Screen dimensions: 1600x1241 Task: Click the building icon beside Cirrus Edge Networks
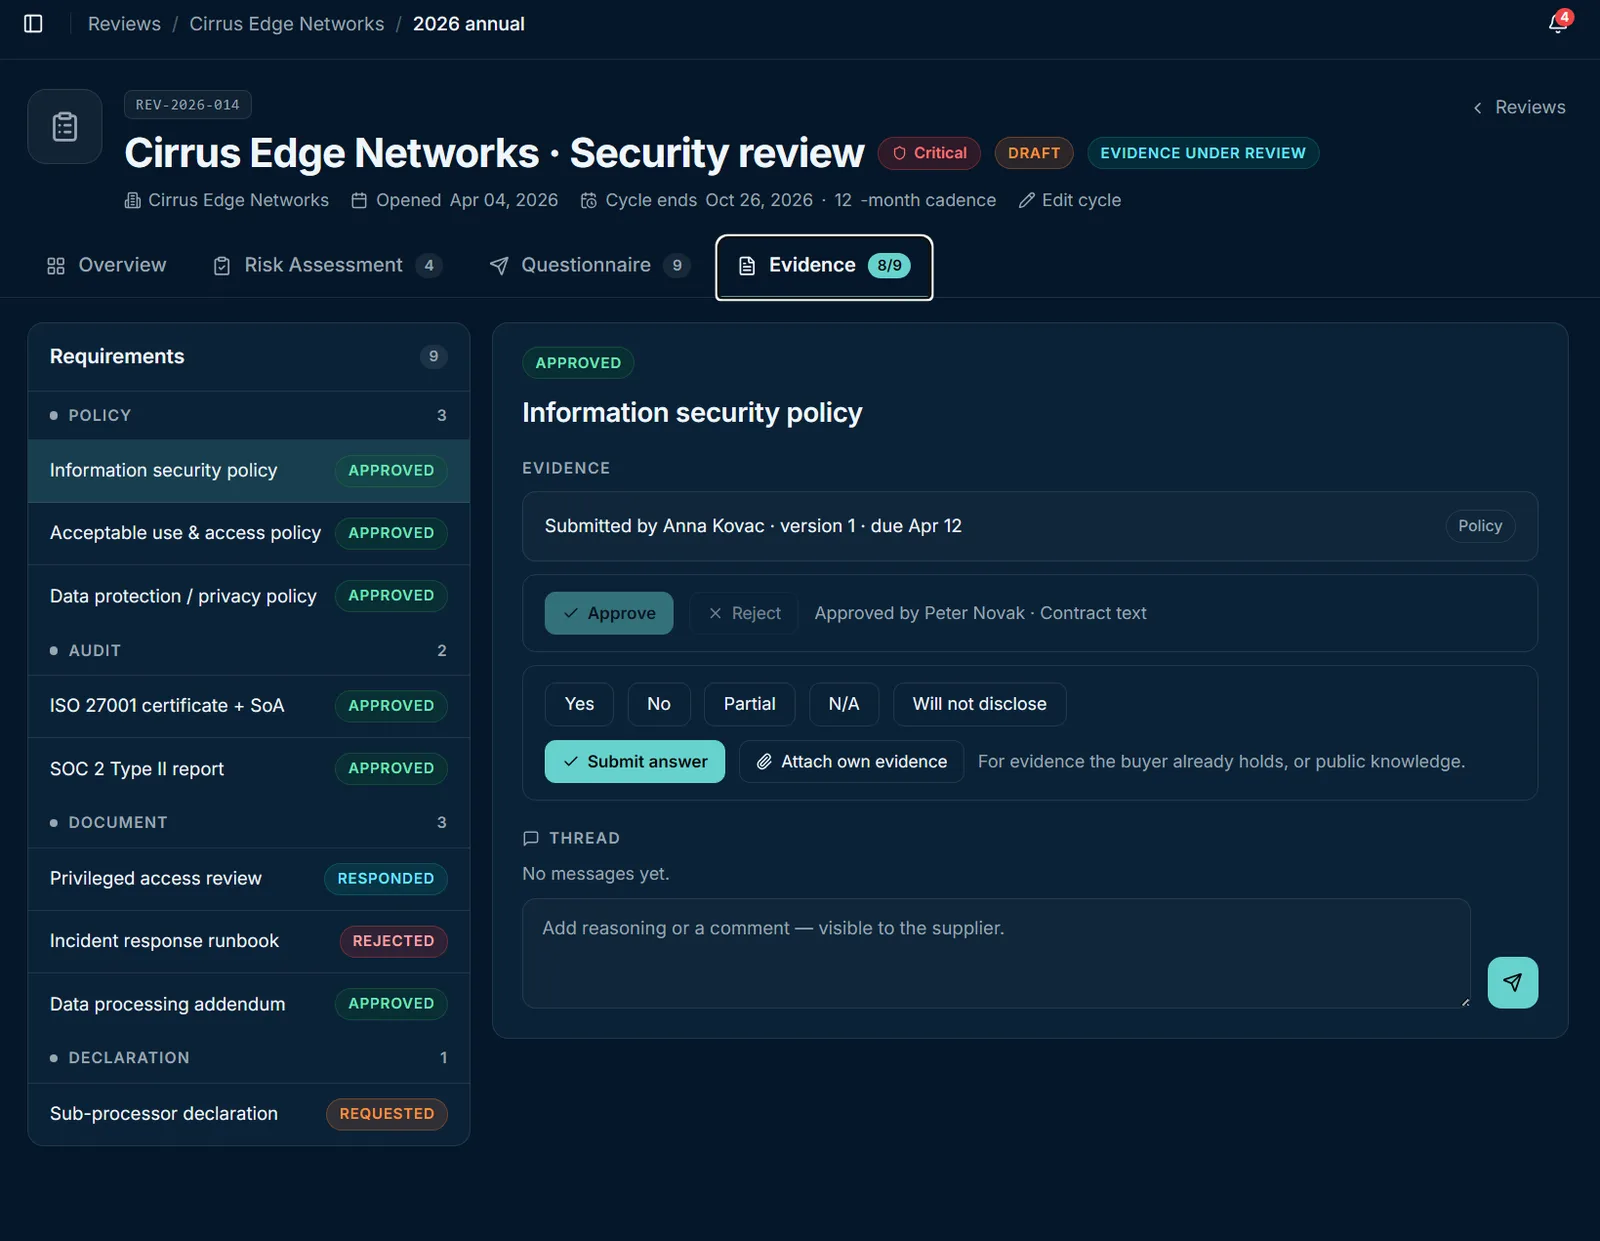(132, 200)
